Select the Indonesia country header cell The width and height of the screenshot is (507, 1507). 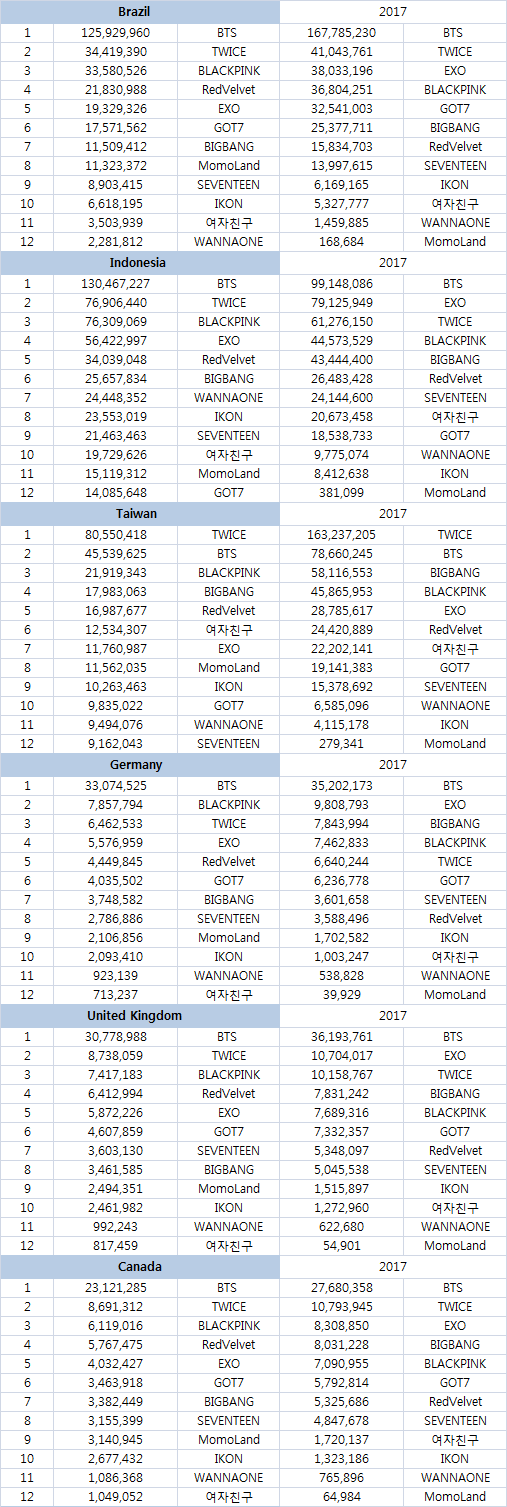coord(141,264)
